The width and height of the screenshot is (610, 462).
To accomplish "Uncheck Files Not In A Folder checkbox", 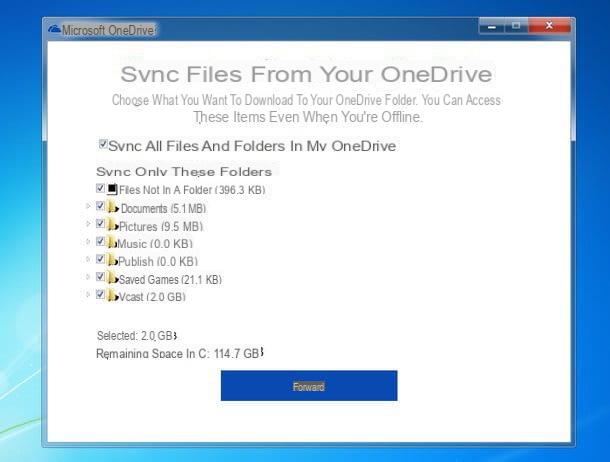I will tap(100, 188).
